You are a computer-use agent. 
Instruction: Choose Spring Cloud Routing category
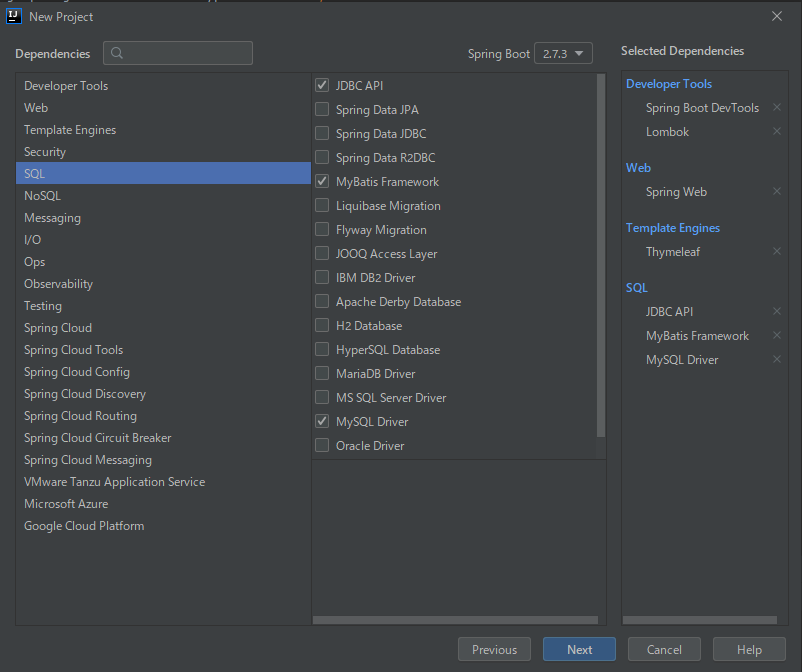(163, 415)
